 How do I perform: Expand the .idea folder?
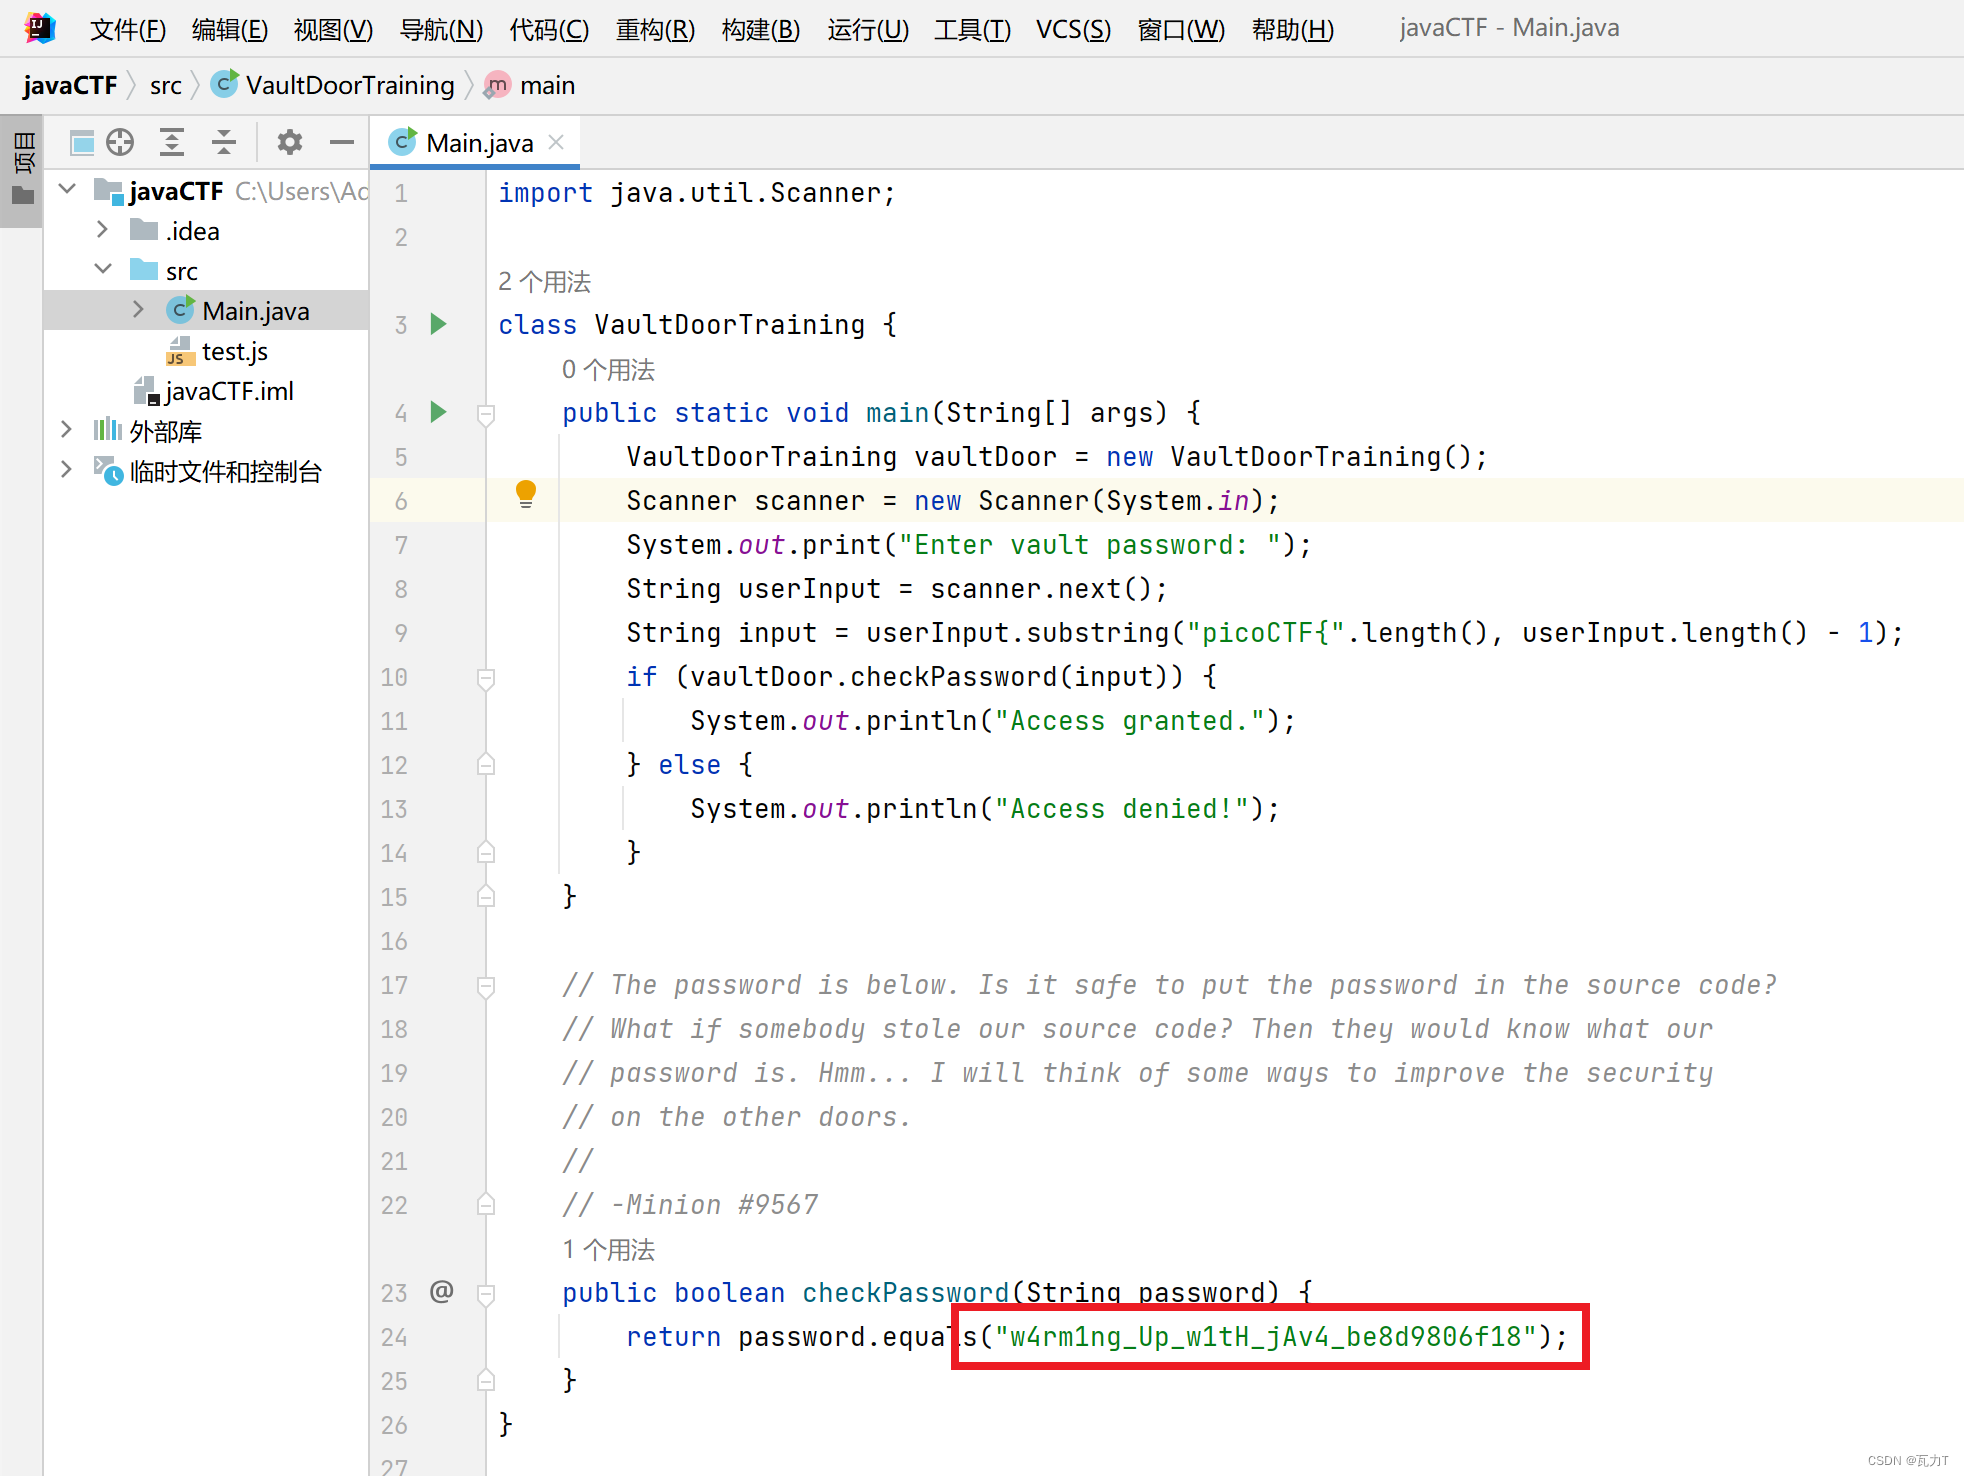(102, 230)
